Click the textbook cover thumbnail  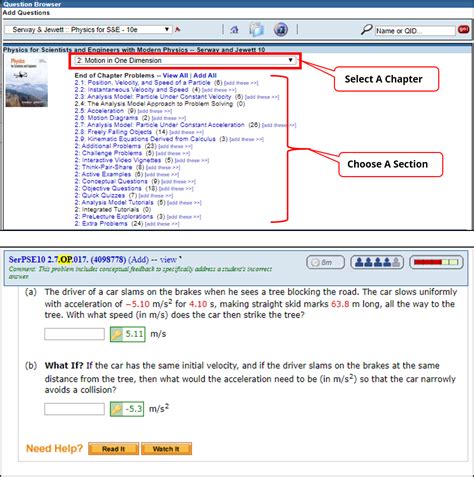(27, 82)
